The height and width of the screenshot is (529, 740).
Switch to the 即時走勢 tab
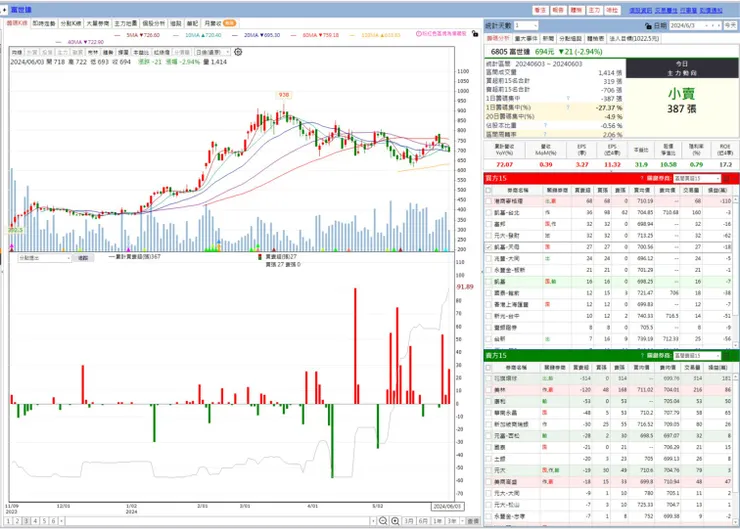tap(44, 23)
